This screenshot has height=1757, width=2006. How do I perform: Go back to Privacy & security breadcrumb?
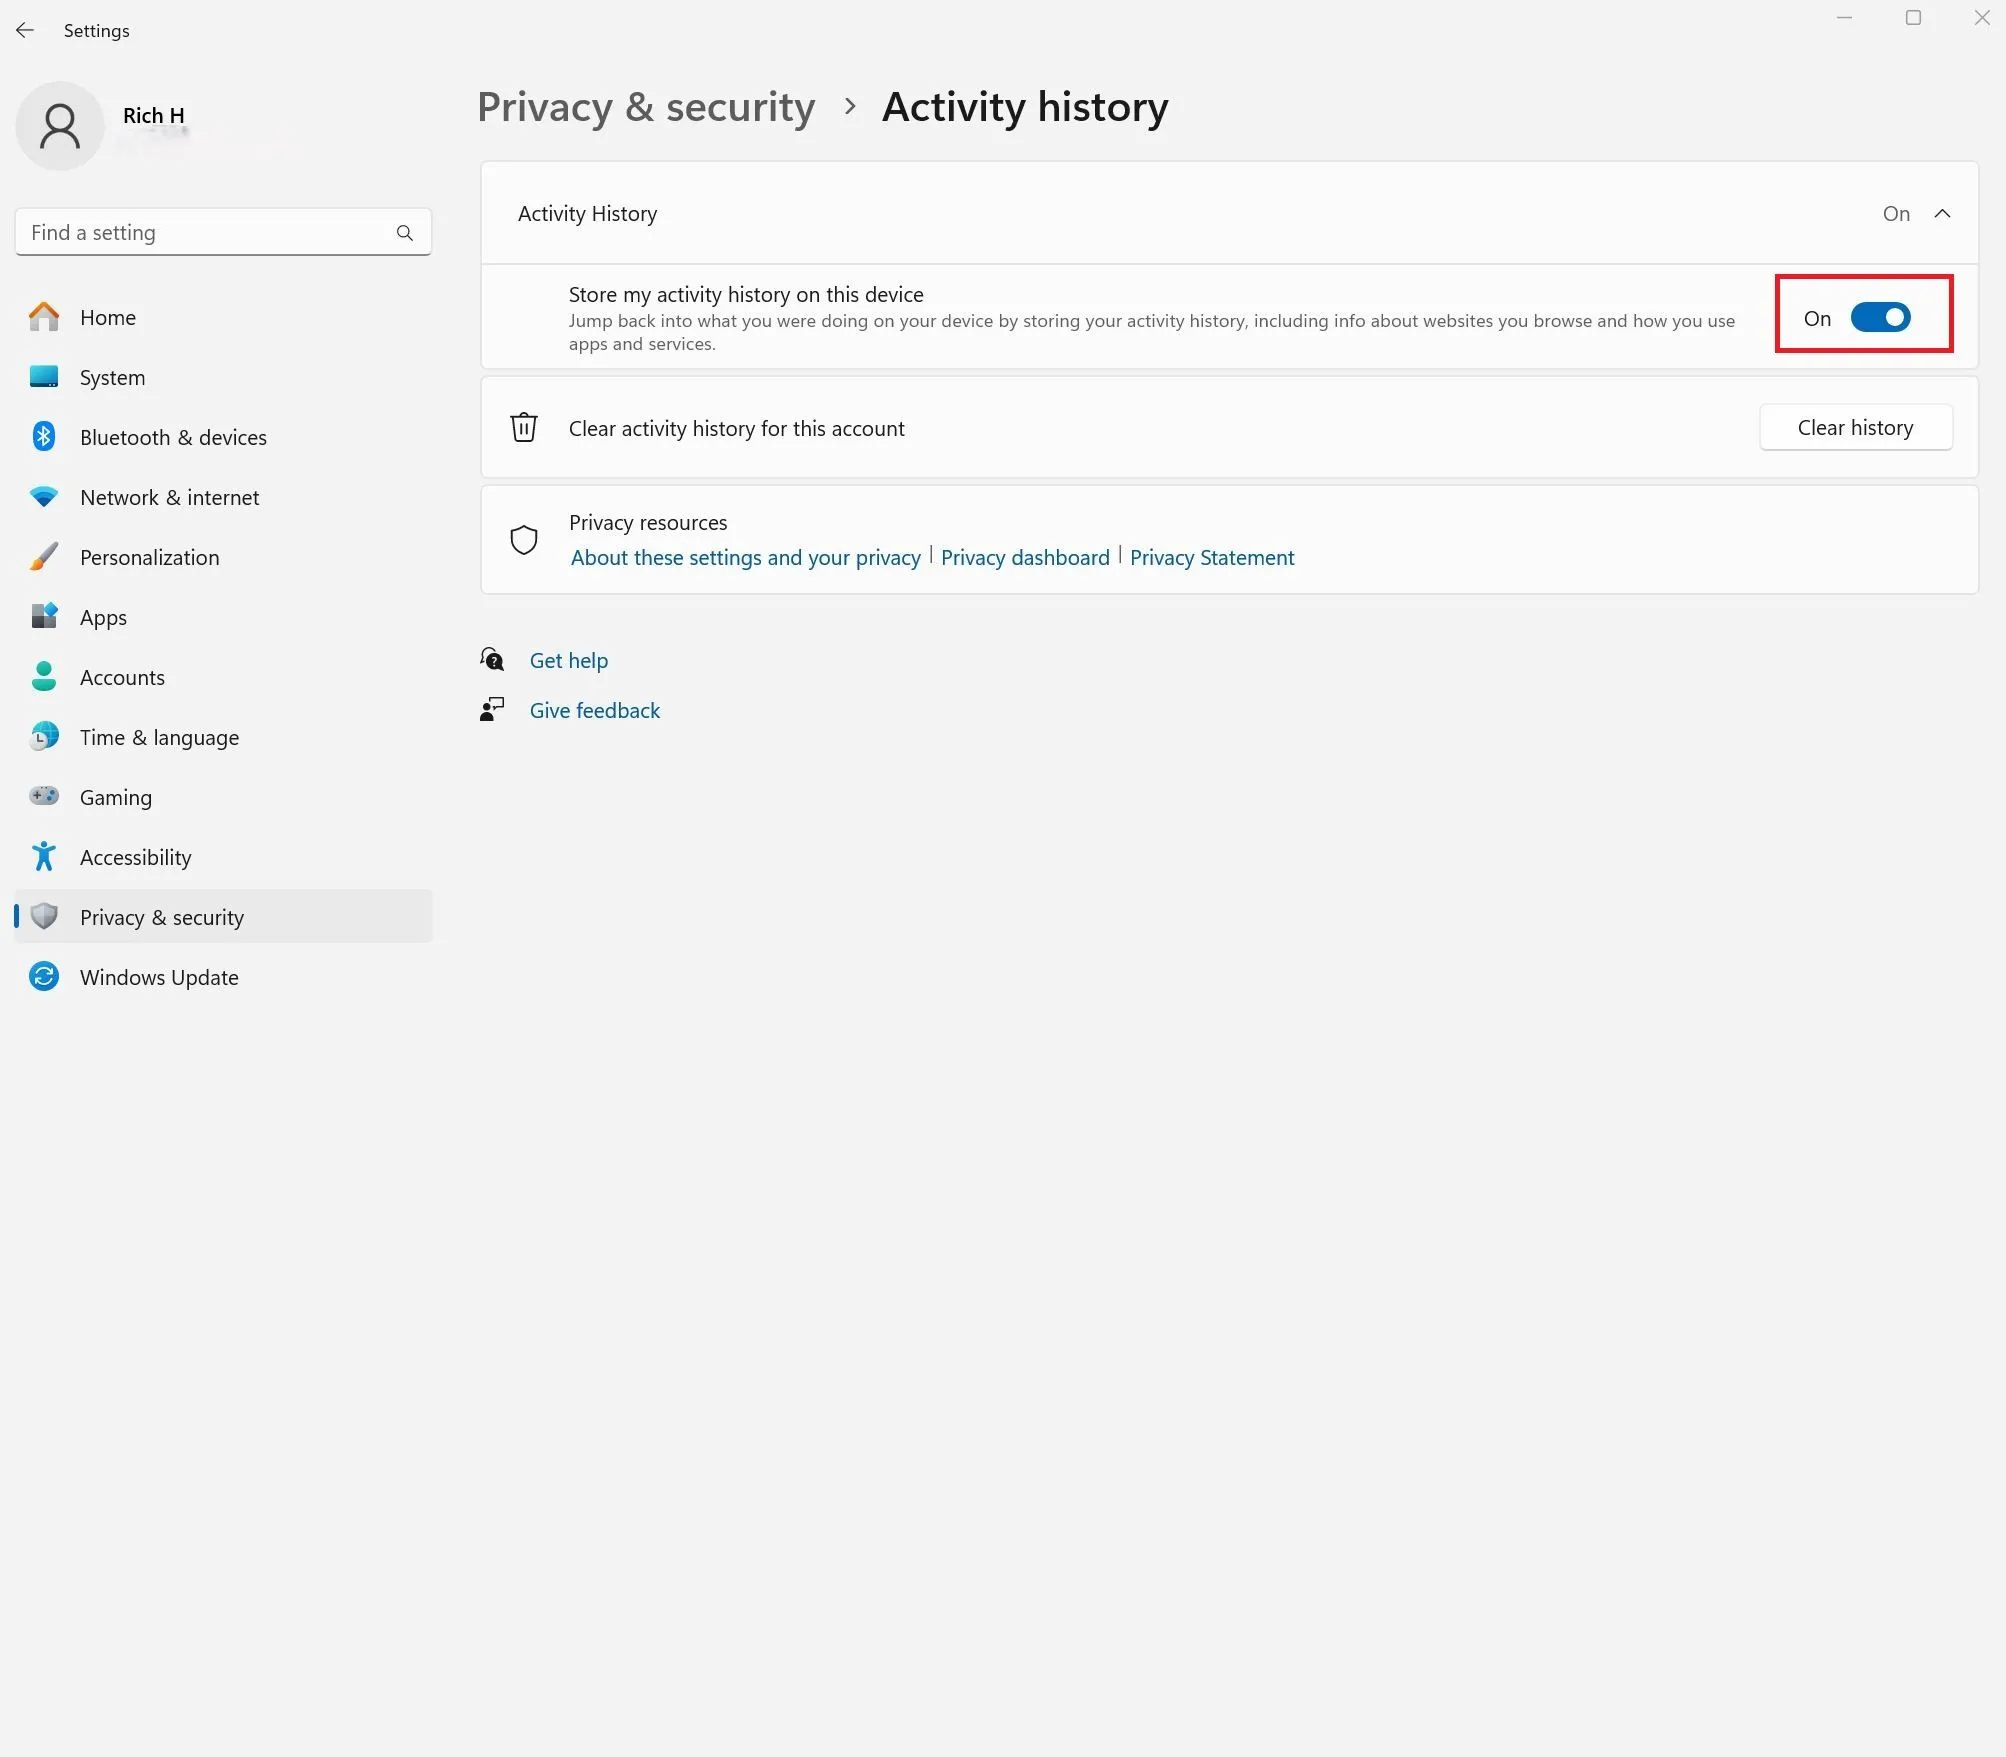(x=646, y=107)
